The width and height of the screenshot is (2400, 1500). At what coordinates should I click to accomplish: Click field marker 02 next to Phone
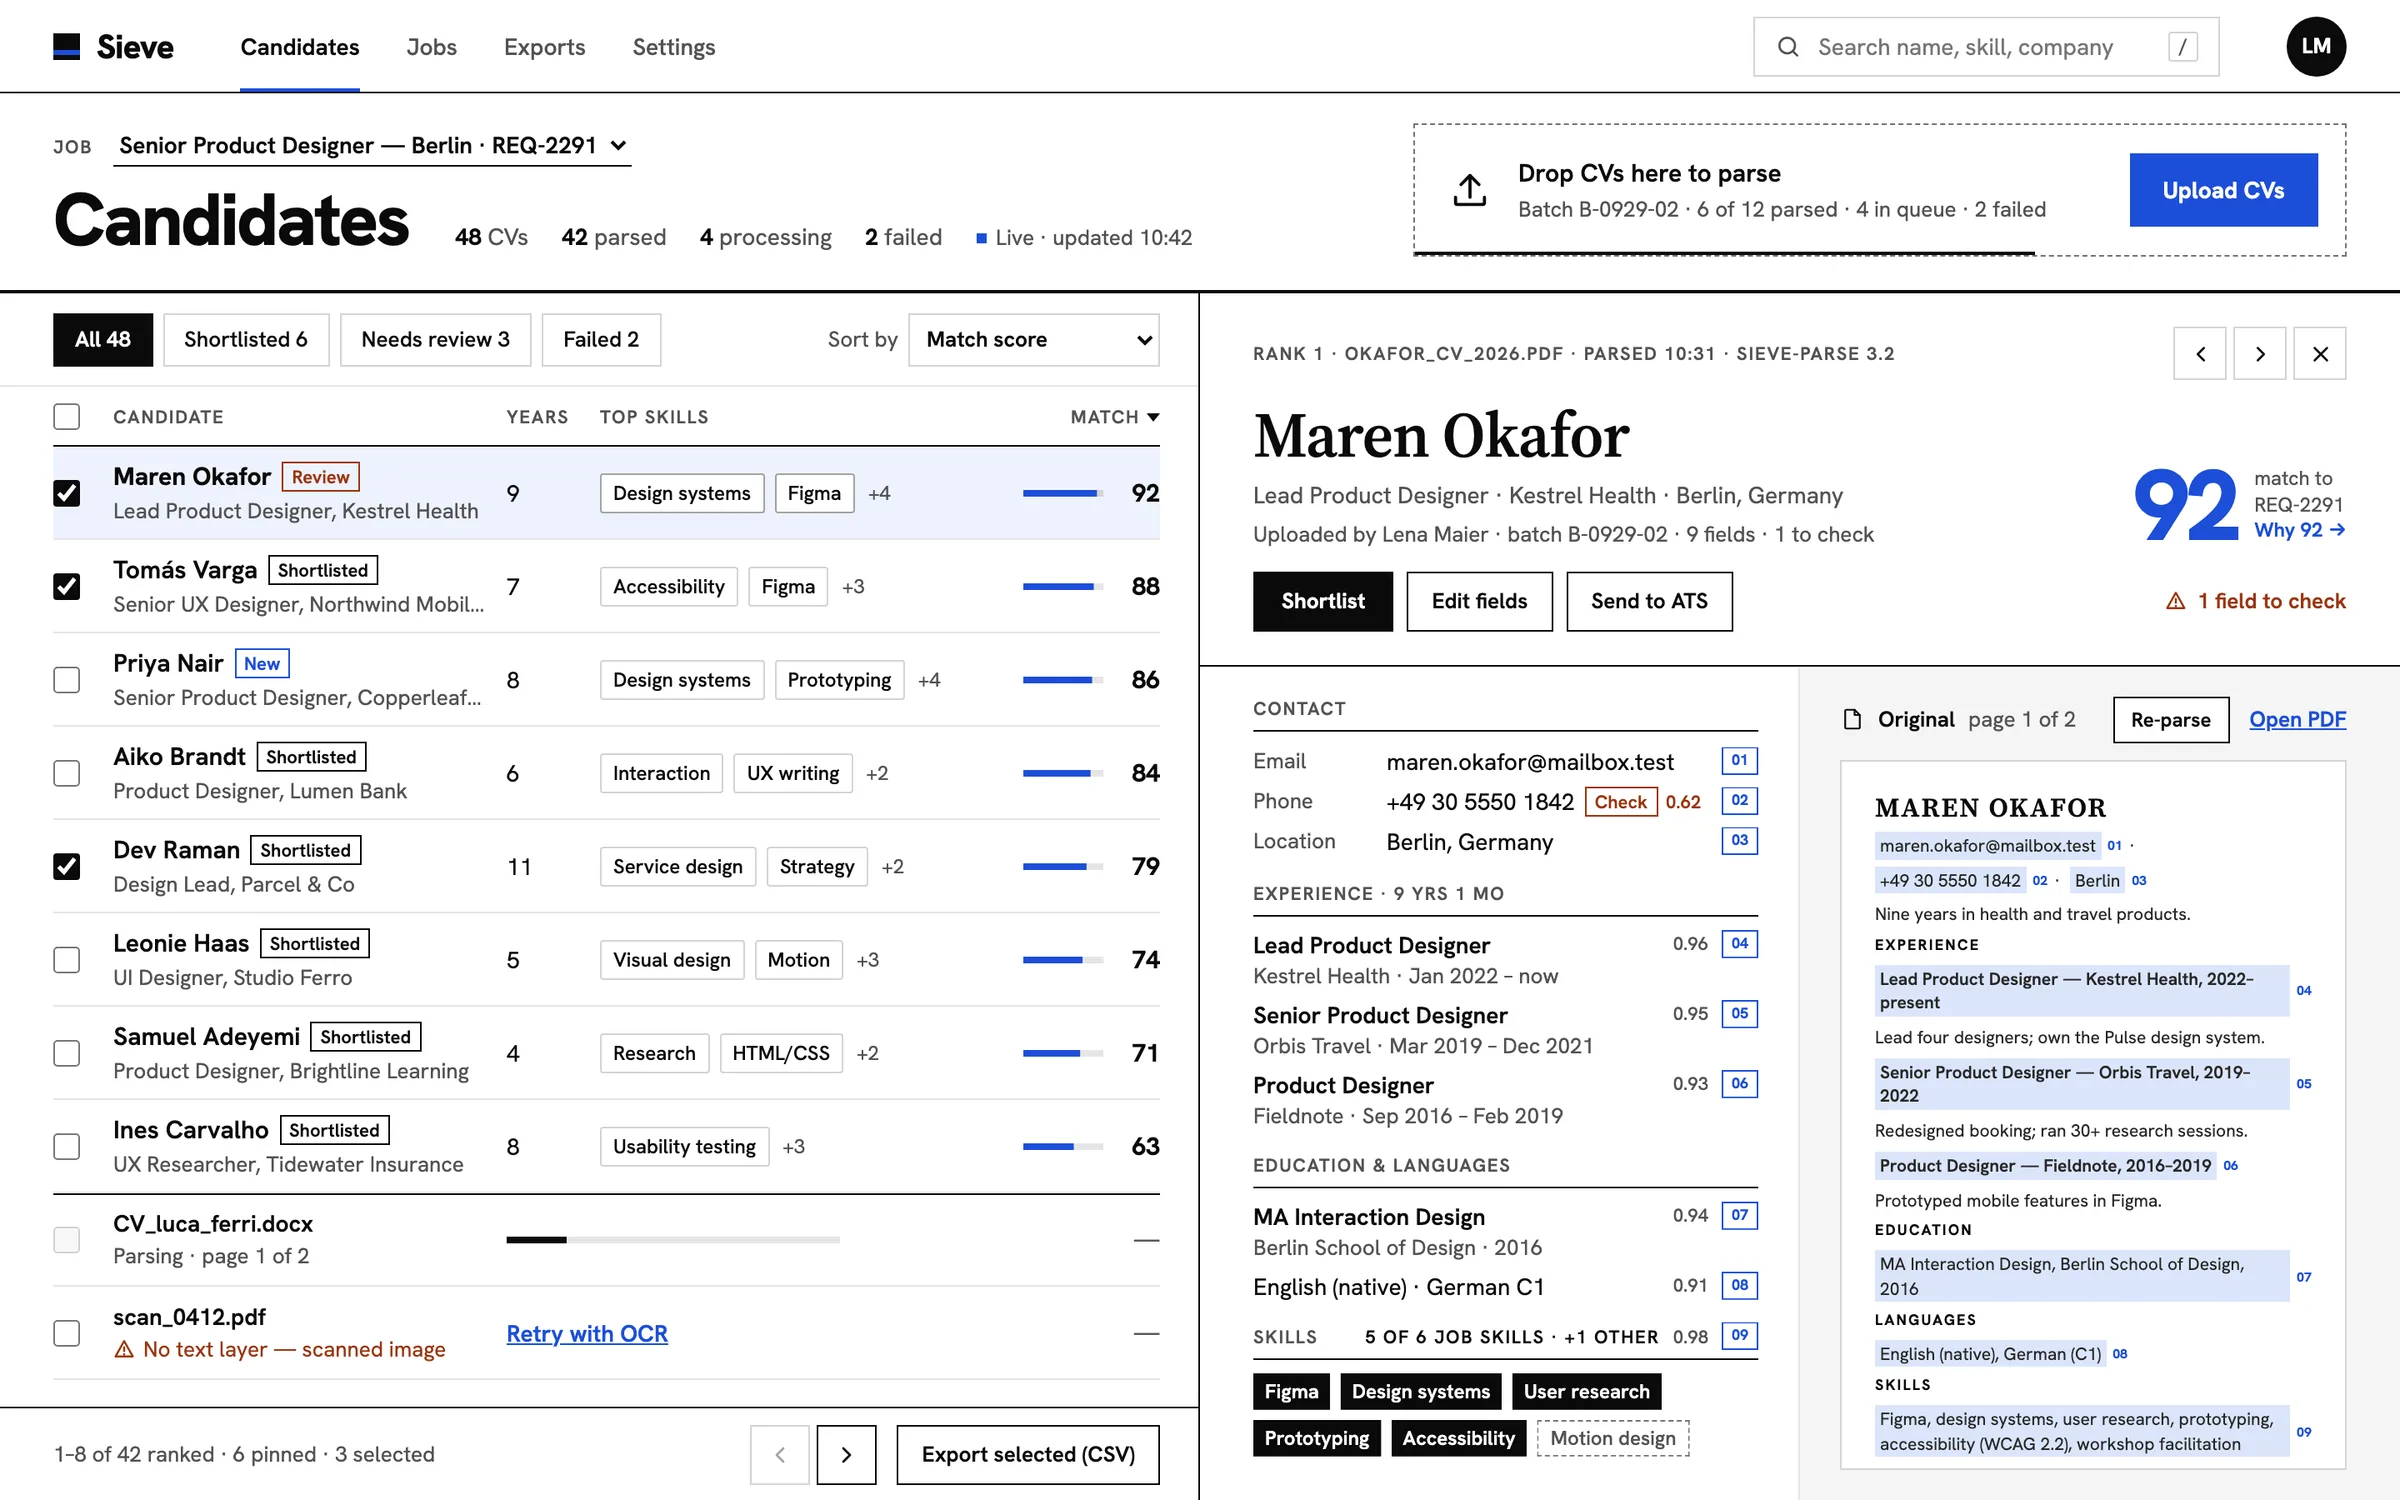pyautogui.click(x=1740, y=801)
